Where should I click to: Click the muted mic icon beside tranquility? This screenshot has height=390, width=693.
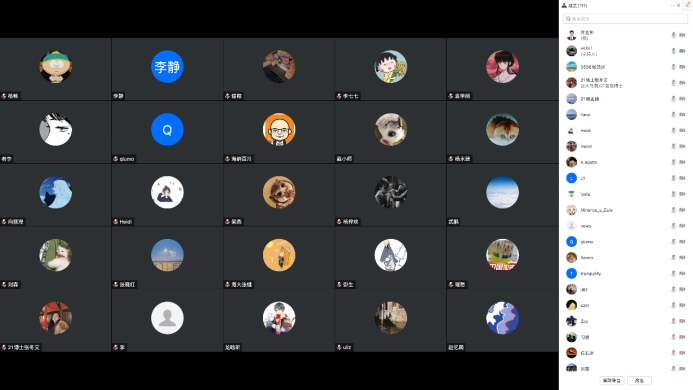click(x=673, y=273)
